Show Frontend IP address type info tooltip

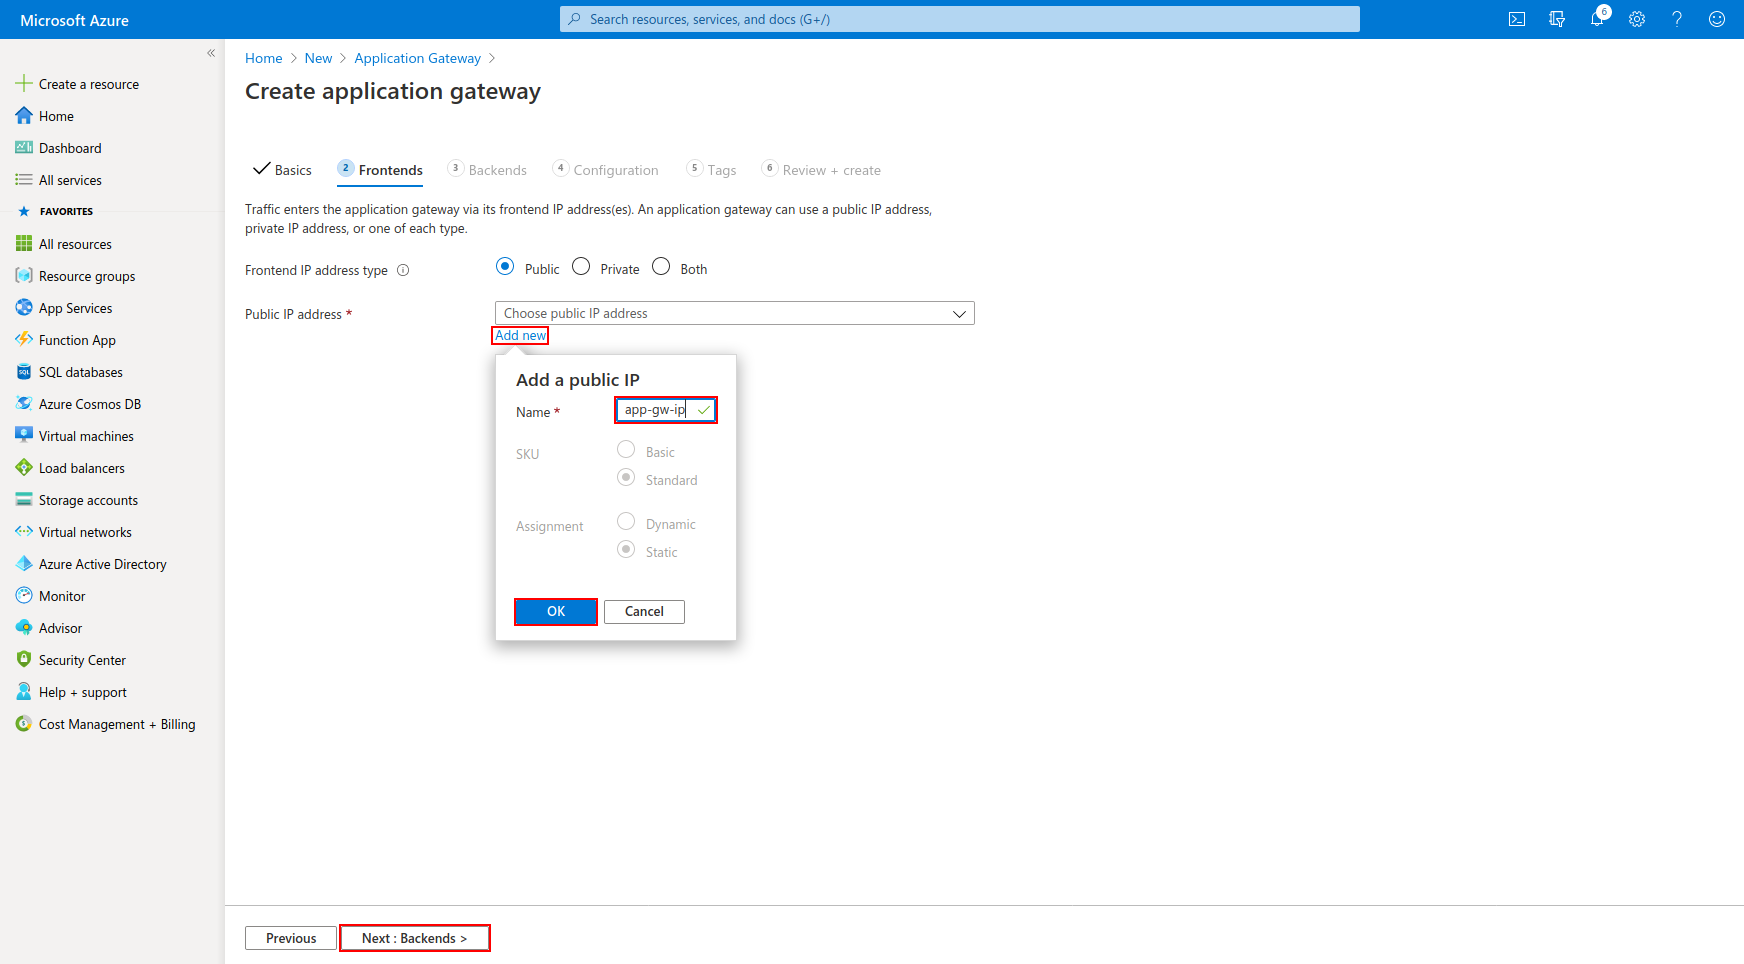(403, 270)
